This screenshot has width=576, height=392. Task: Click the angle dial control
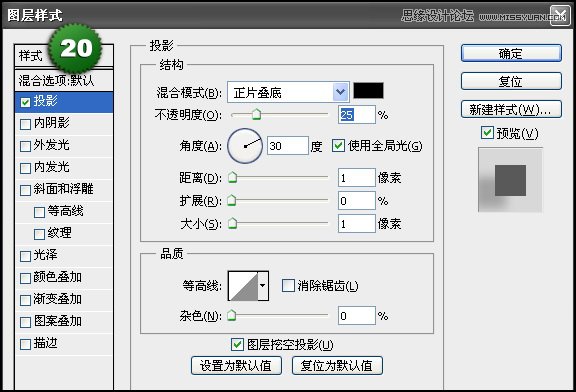click(x=245, y=146)
